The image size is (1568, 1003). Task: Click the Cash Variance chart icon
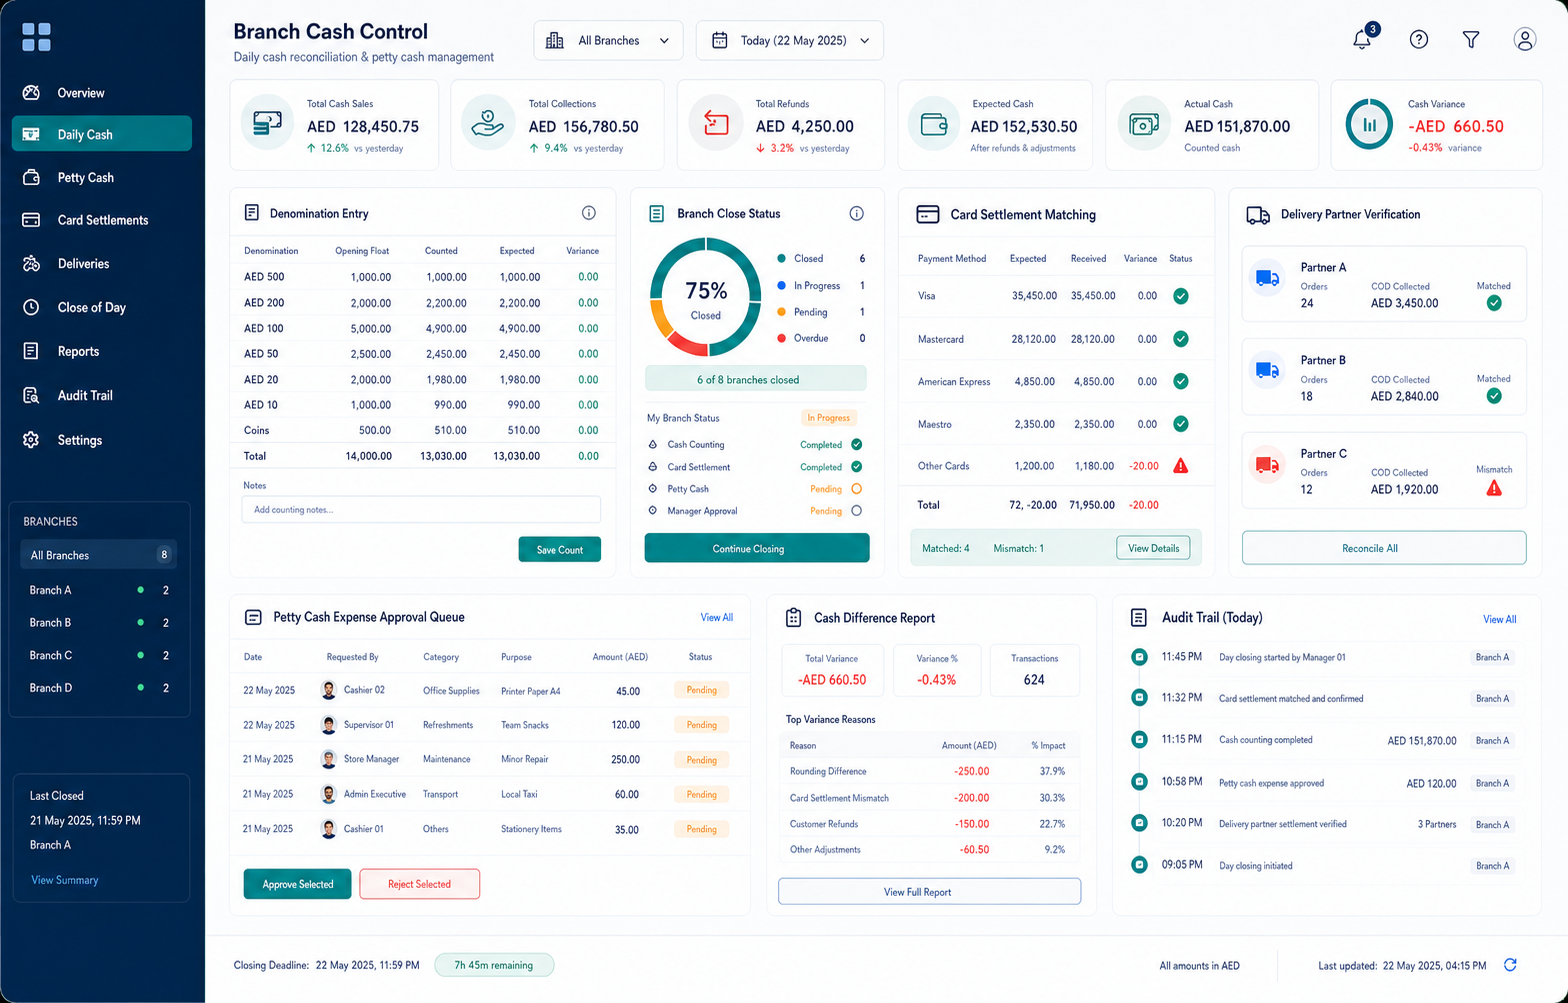click(x=1369, y=124)
